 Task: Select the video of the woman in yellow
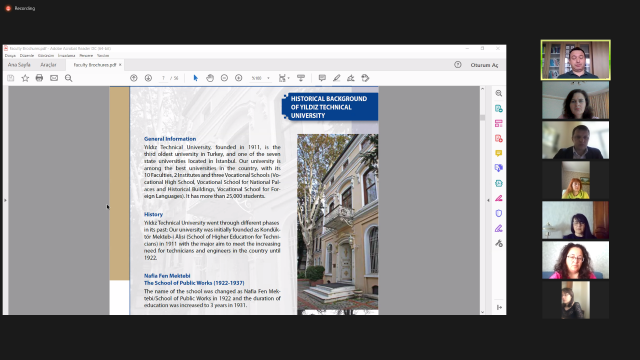click(576, 180)
